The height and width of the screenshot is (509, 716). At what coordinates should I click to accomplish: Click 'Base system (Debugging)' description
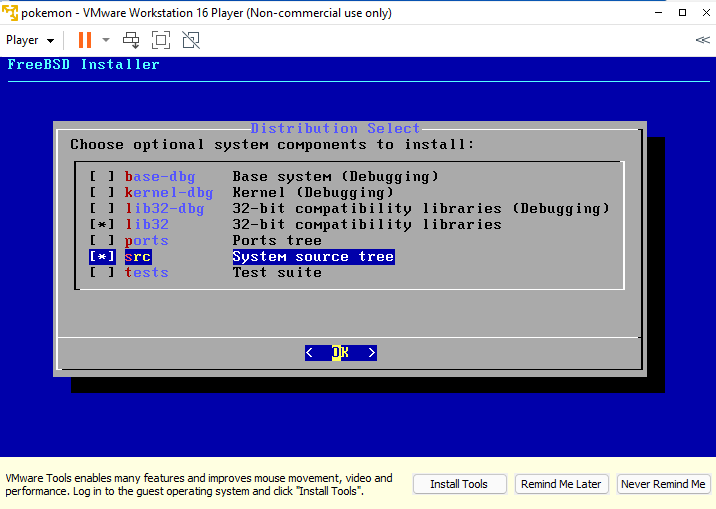click(x=335, y=176)
